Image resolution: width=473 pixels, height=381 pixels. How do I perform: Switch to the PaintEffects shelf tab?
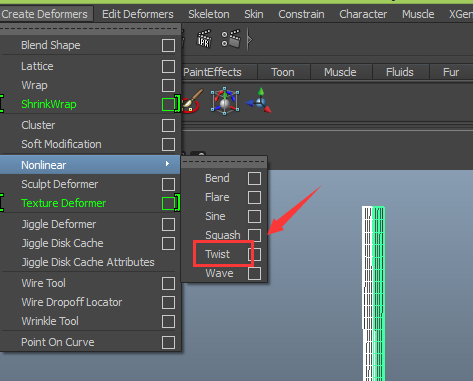pyautogui.click(x=212, y=72)
